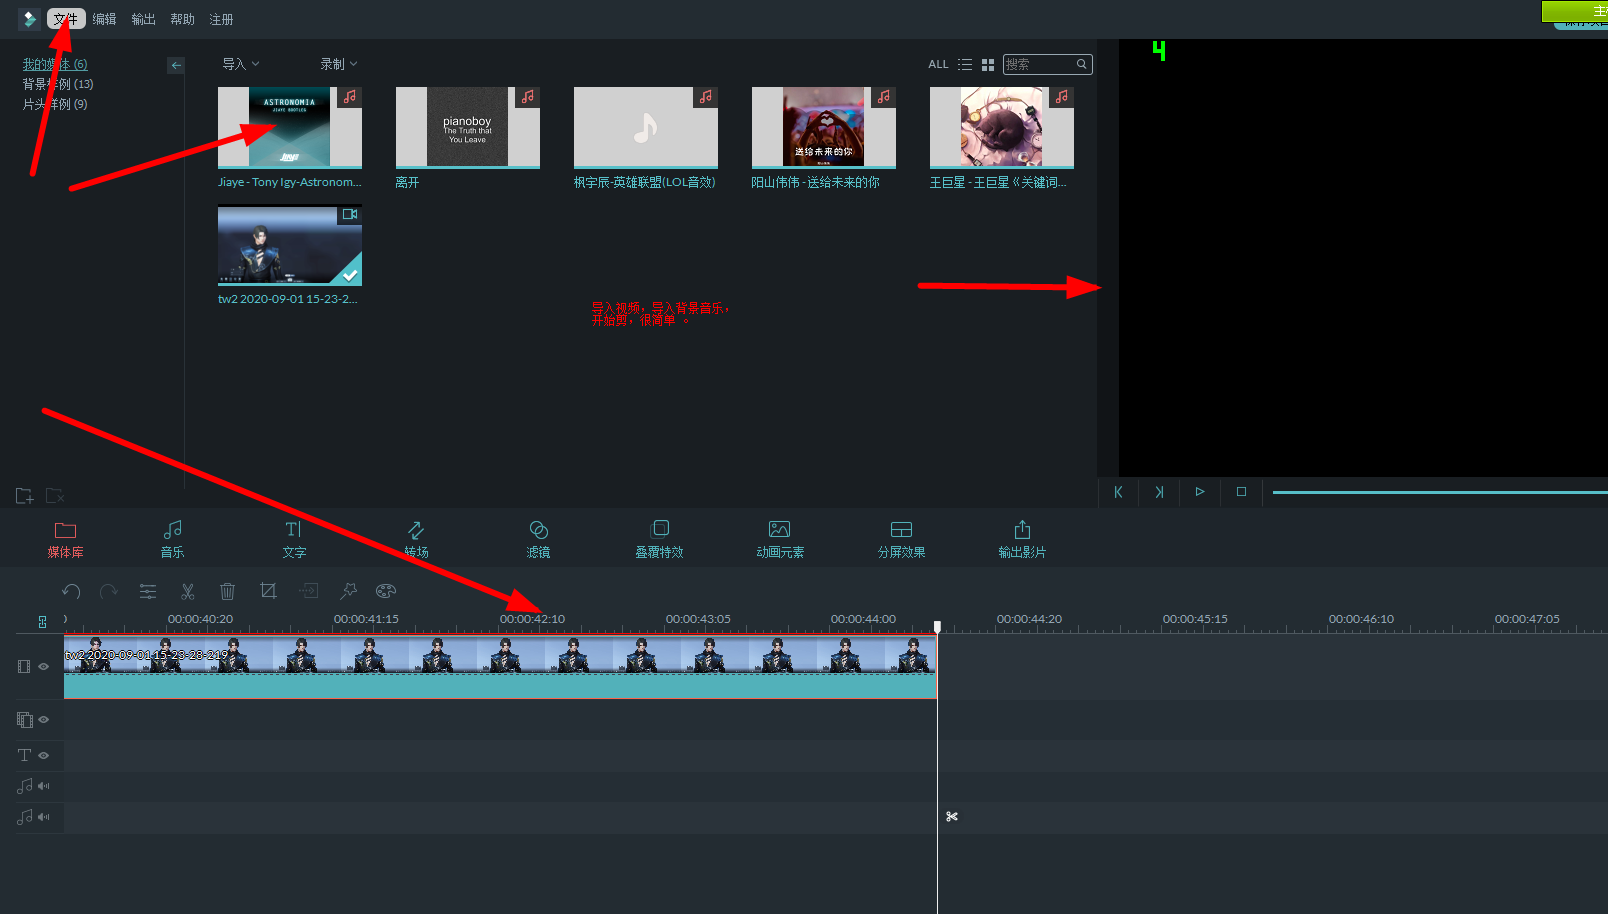Open the 文件 (File) menu
Image resolution: width=1608 pixels, height=914 pixels.
(x=65, y=19)
